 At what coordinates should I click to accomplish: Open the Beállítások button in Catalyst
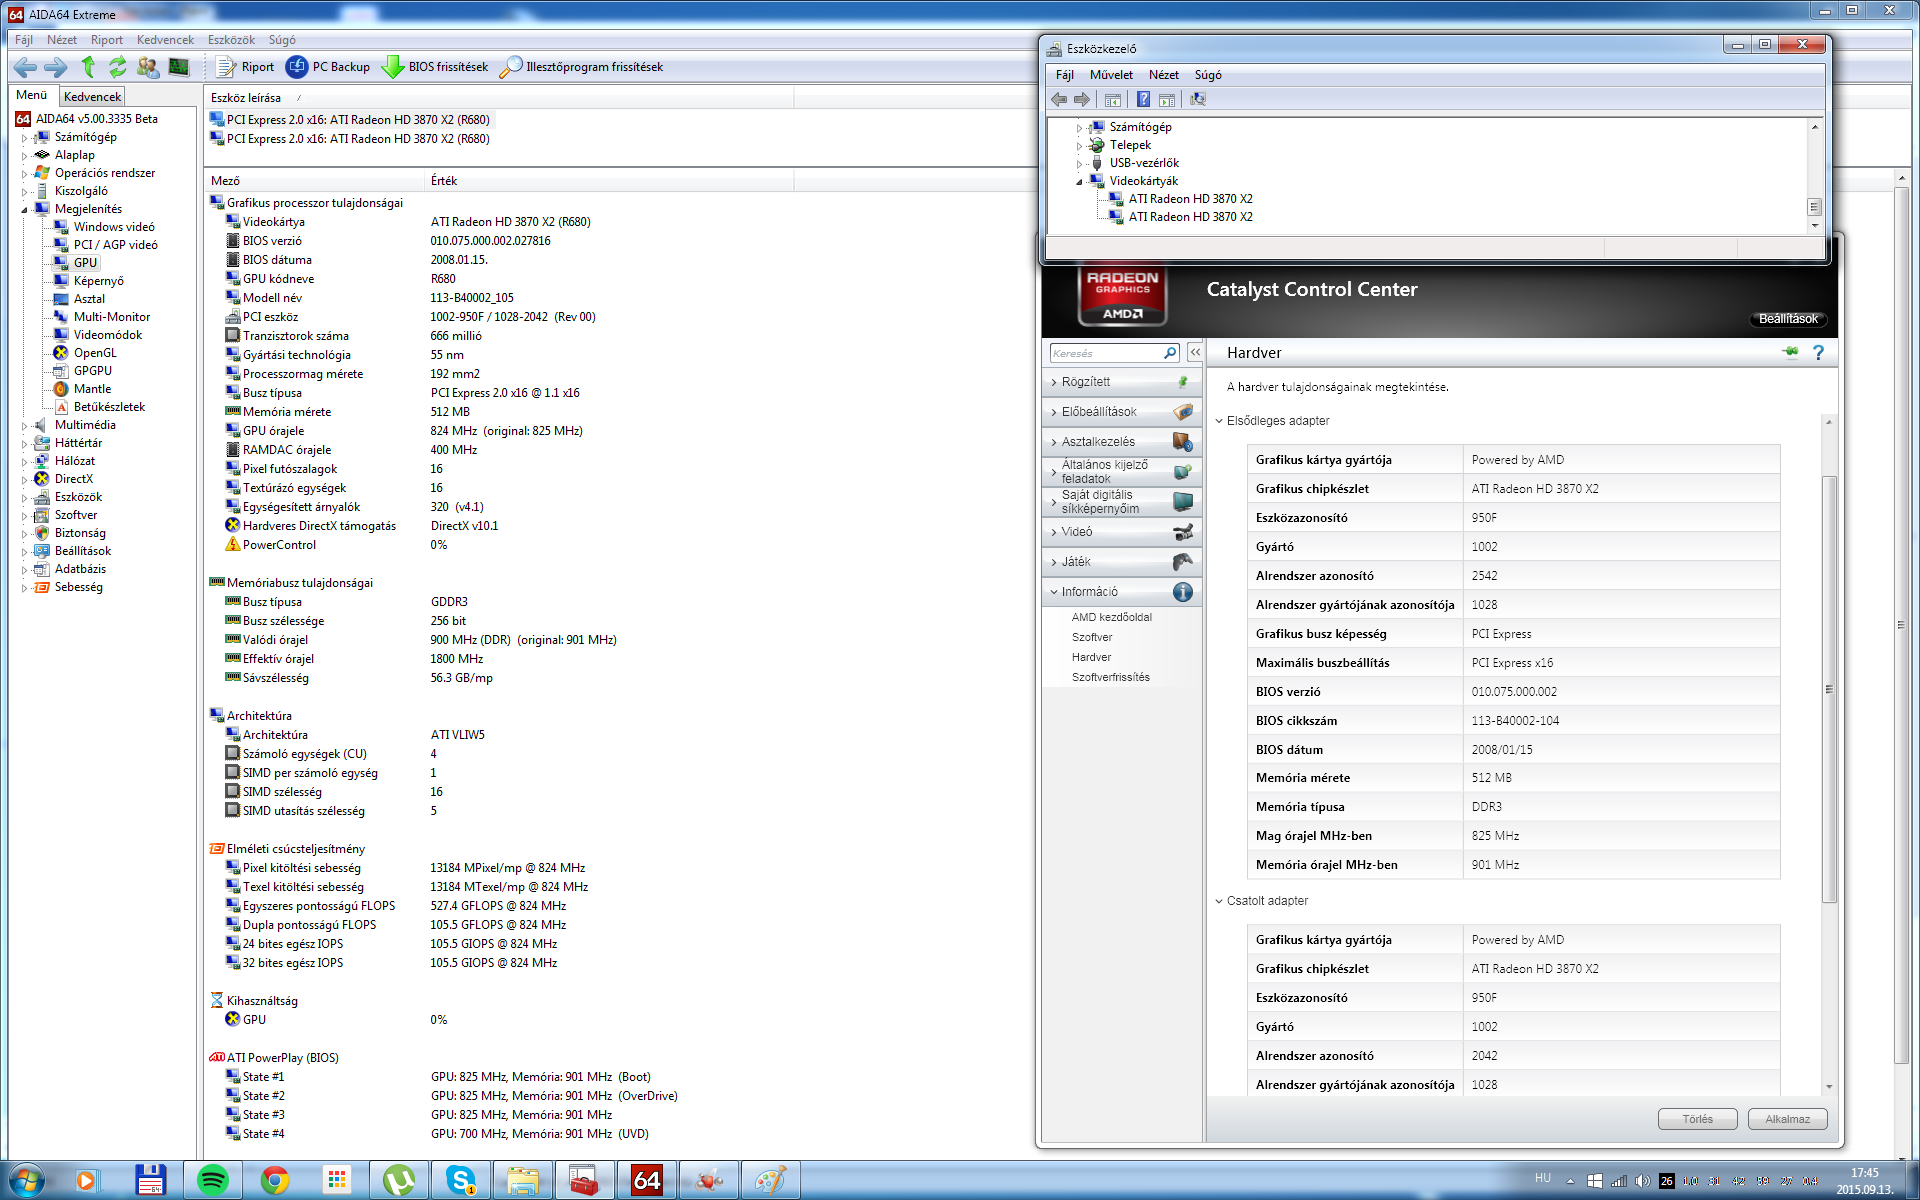(1788, 319)
